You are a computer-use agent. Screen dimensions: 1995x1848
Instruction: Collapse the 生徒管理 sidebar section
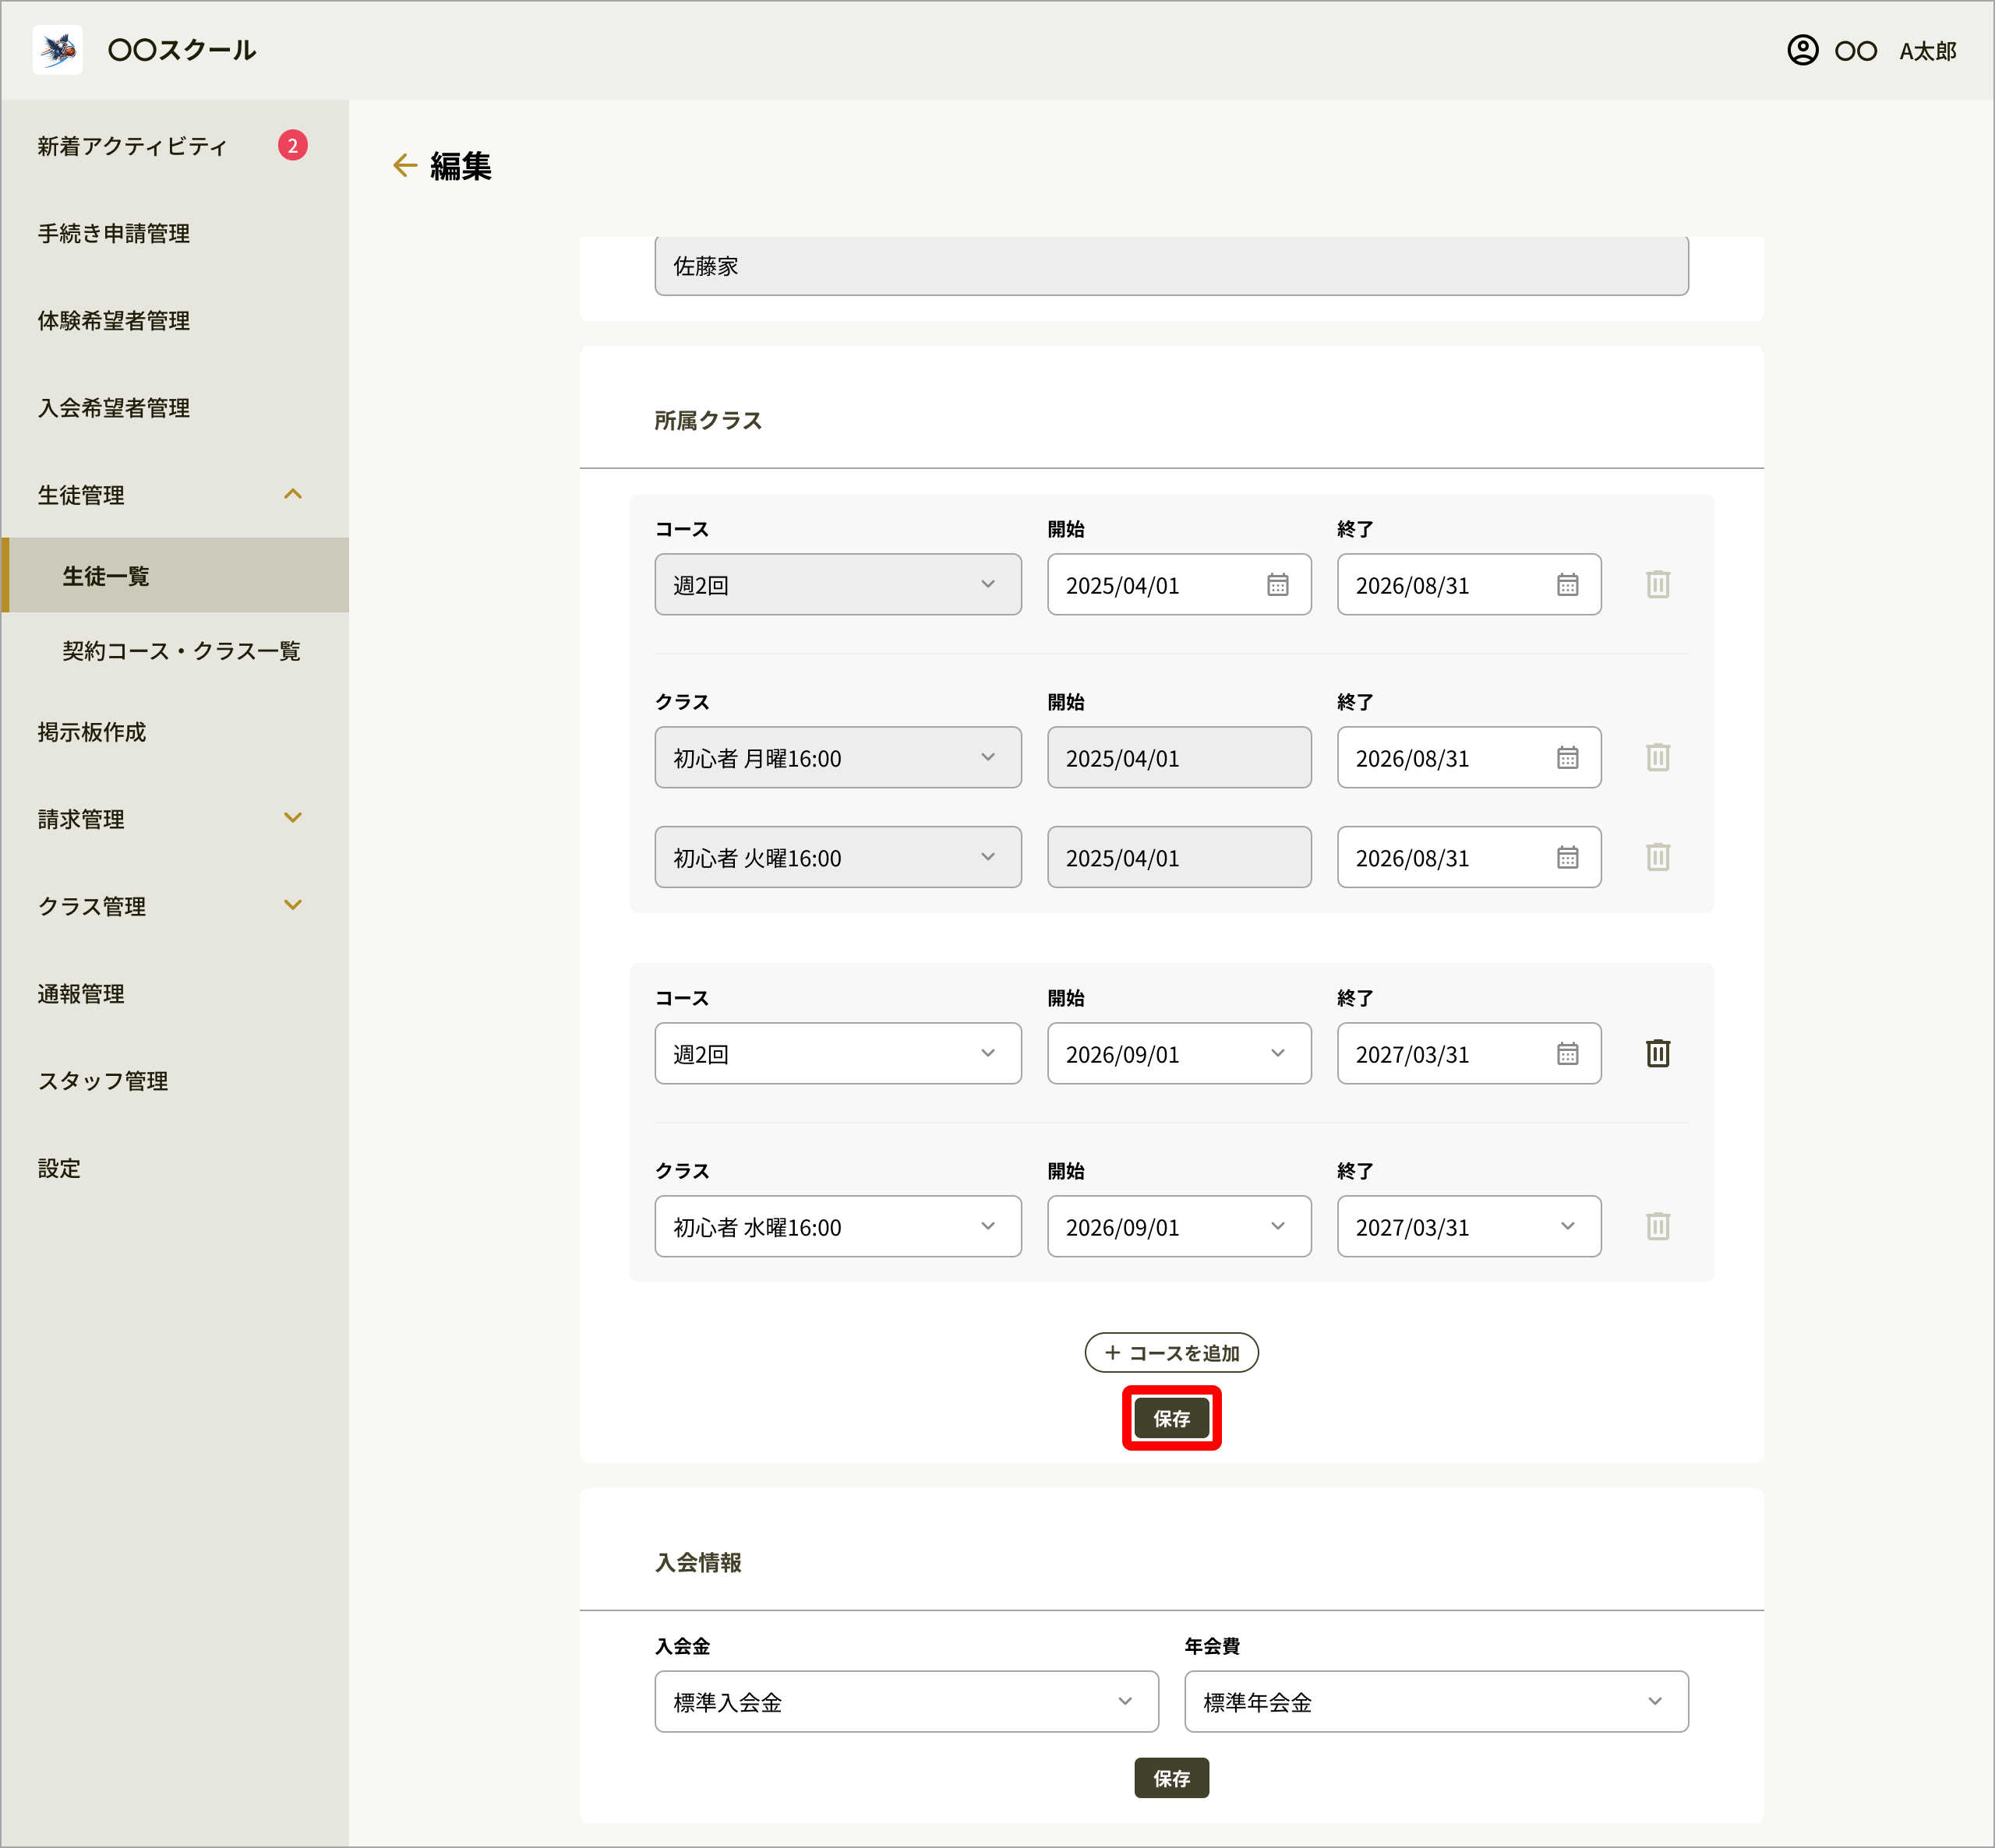click(292, 494)
